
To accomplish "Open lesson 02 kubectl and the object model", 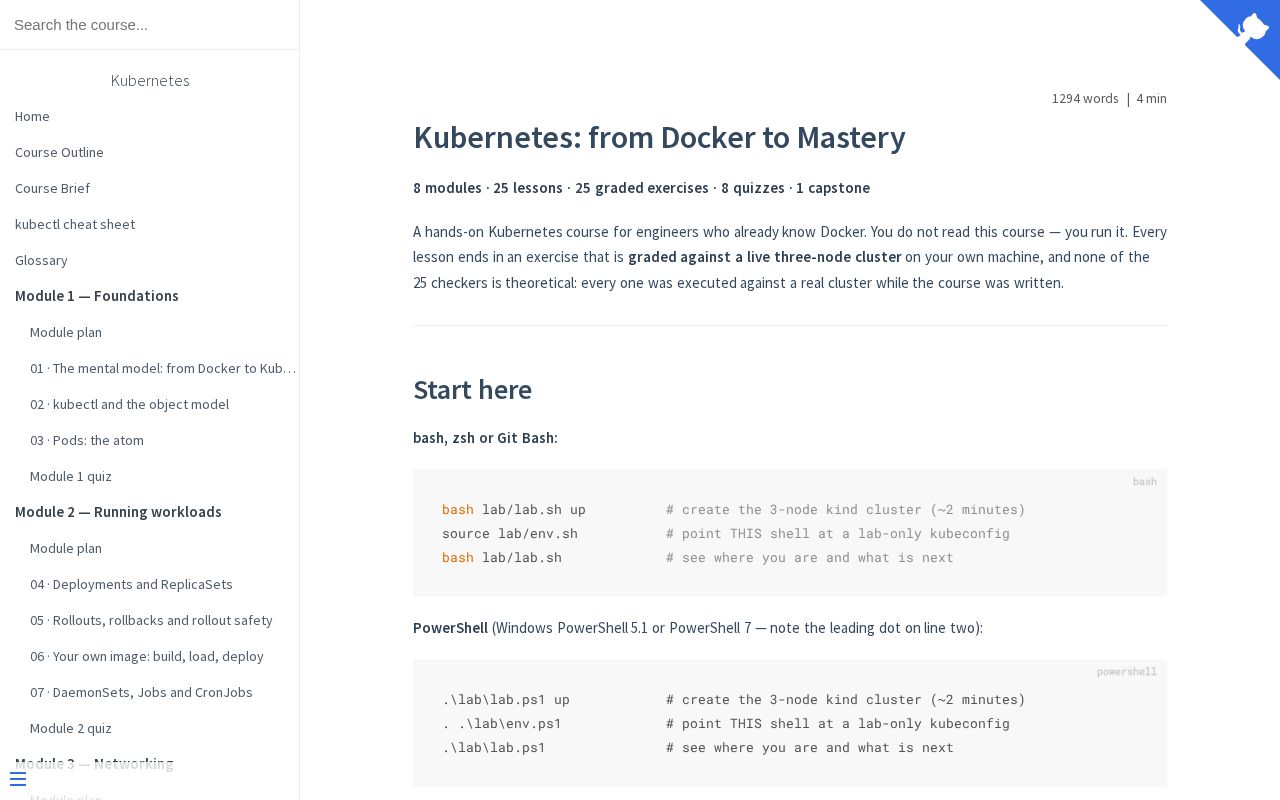I will point(129,404).
